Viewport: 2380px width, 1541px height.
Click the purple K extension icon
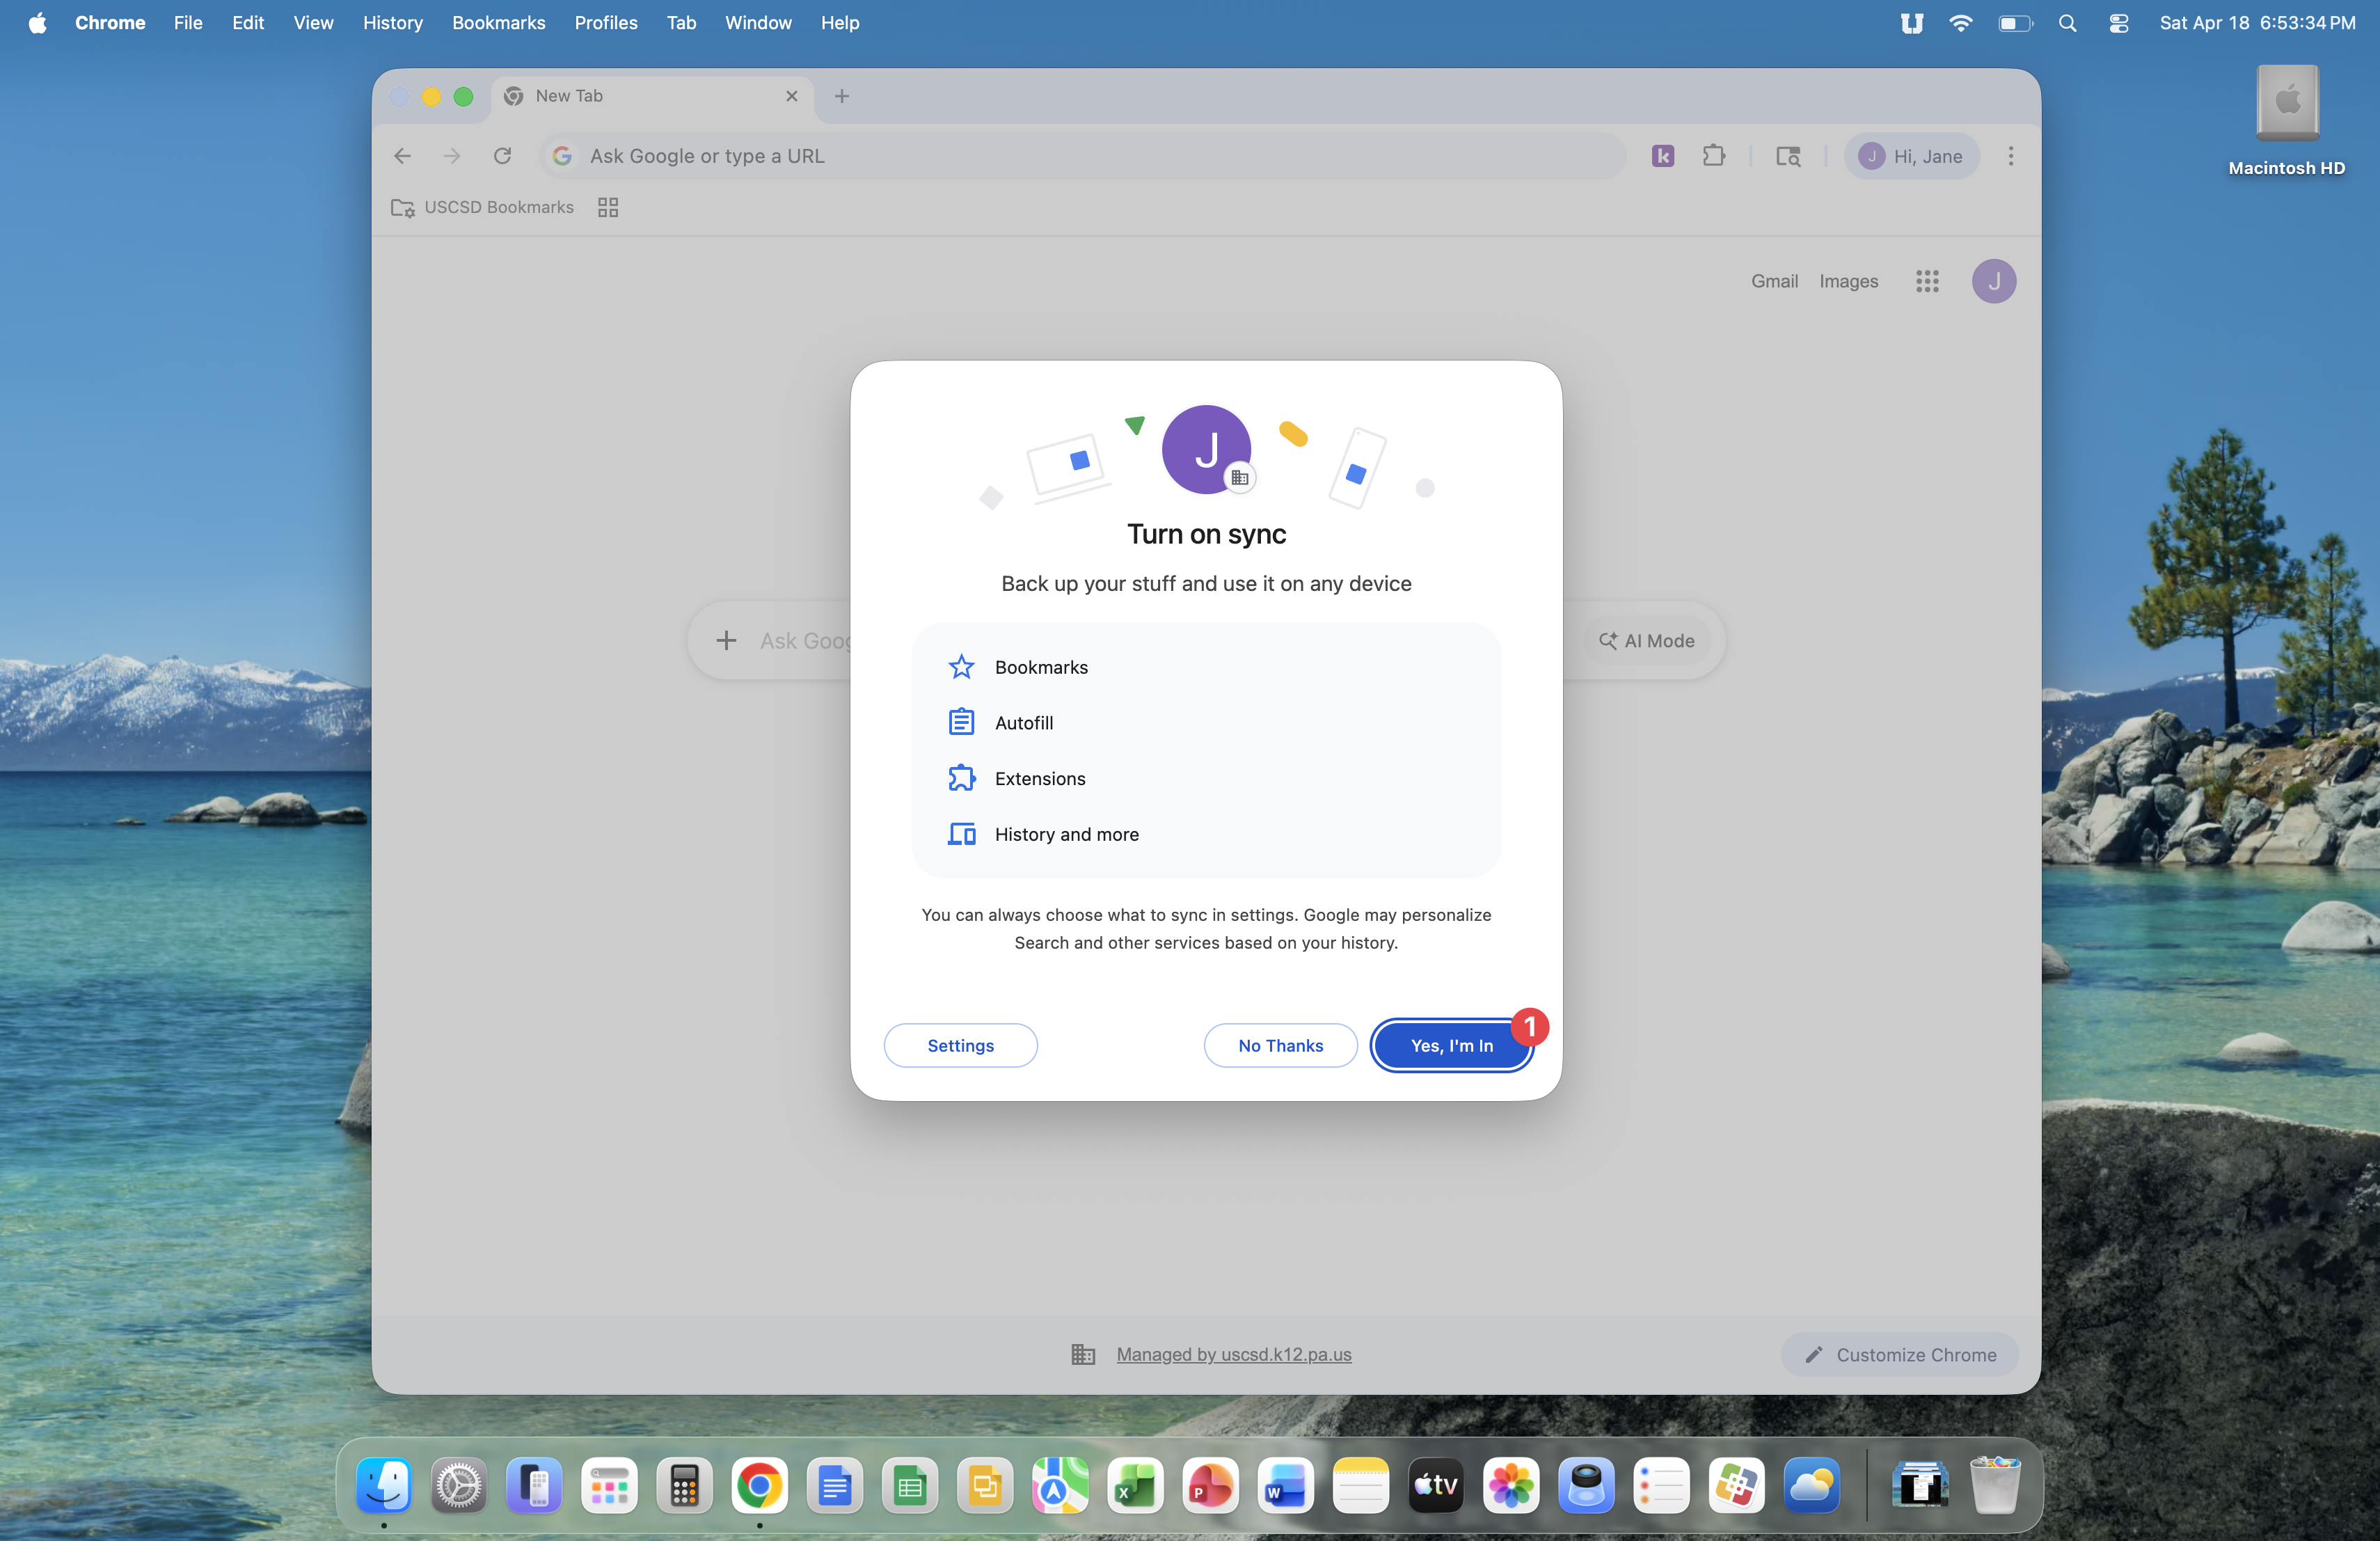coord(1663,156)
